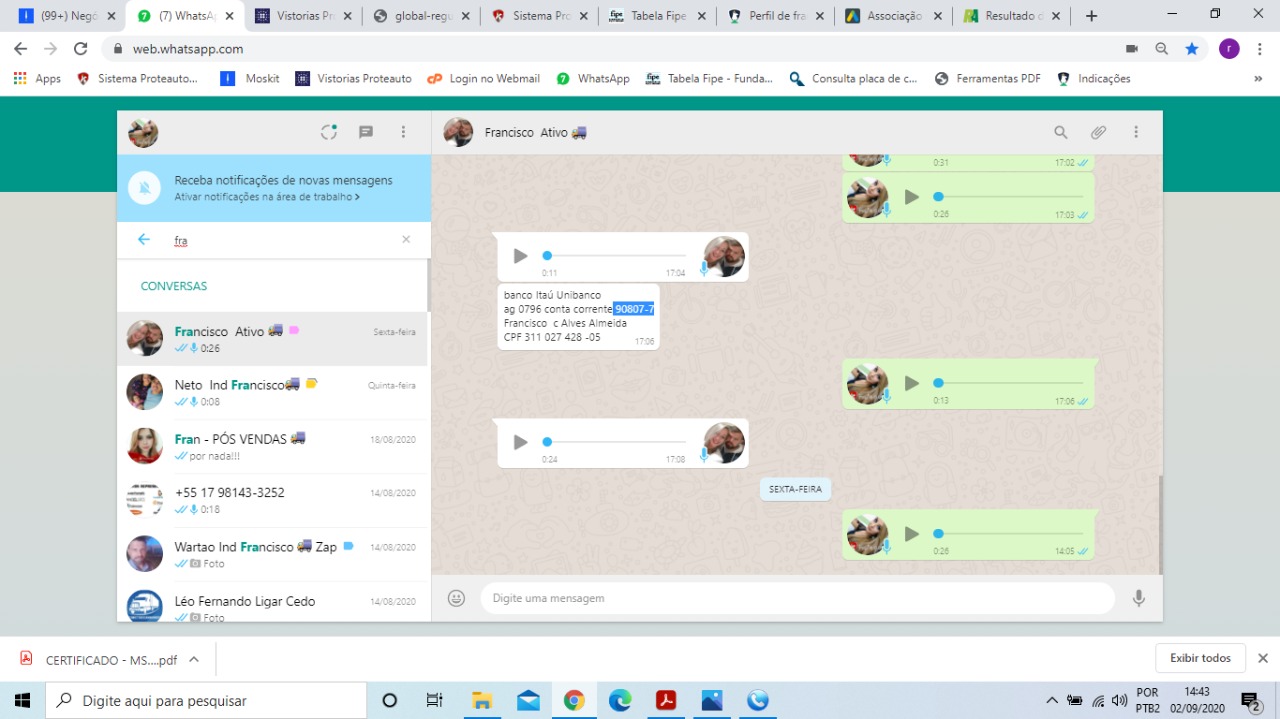
Task: Click 'Exibir todos' downloads button
Action: pyautogui.click(x=1200, y=658)
